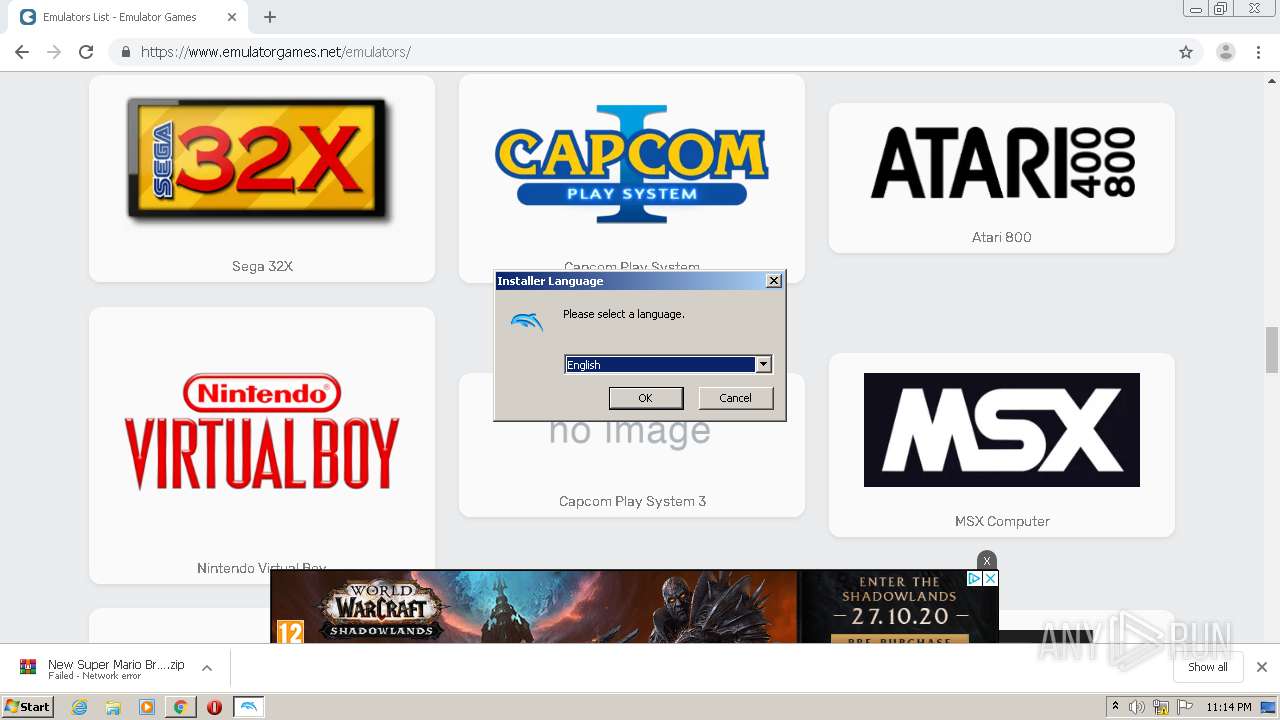The width and height of the screenshot is (1280, 720).
Task: Open the Action Center flag icon
Action: pos(1185,707)
